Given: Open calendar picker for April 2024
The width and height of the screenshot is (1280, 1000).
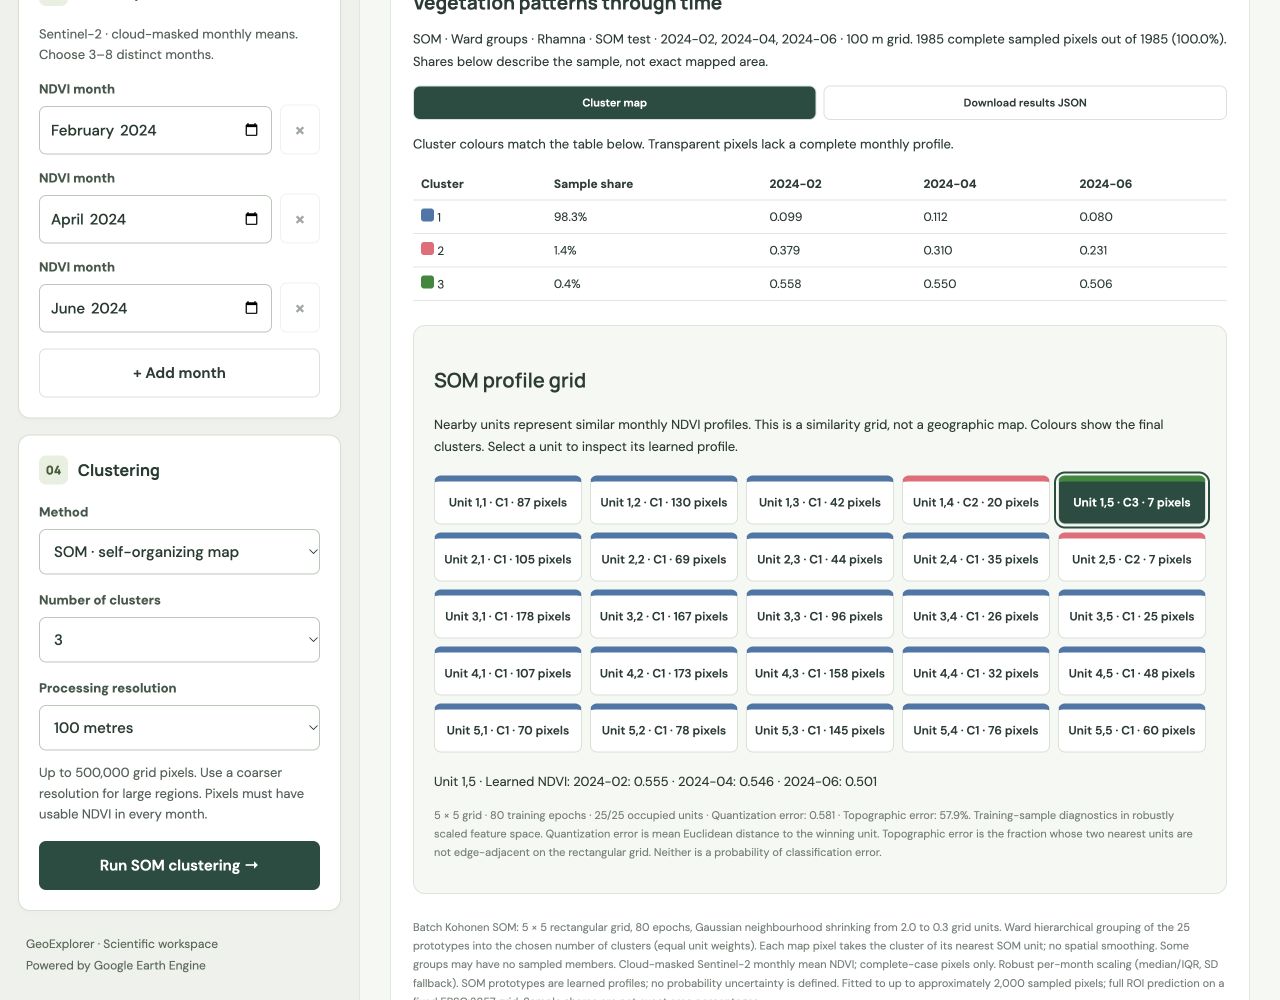Looking at the screenshot, I should point(251,219).
